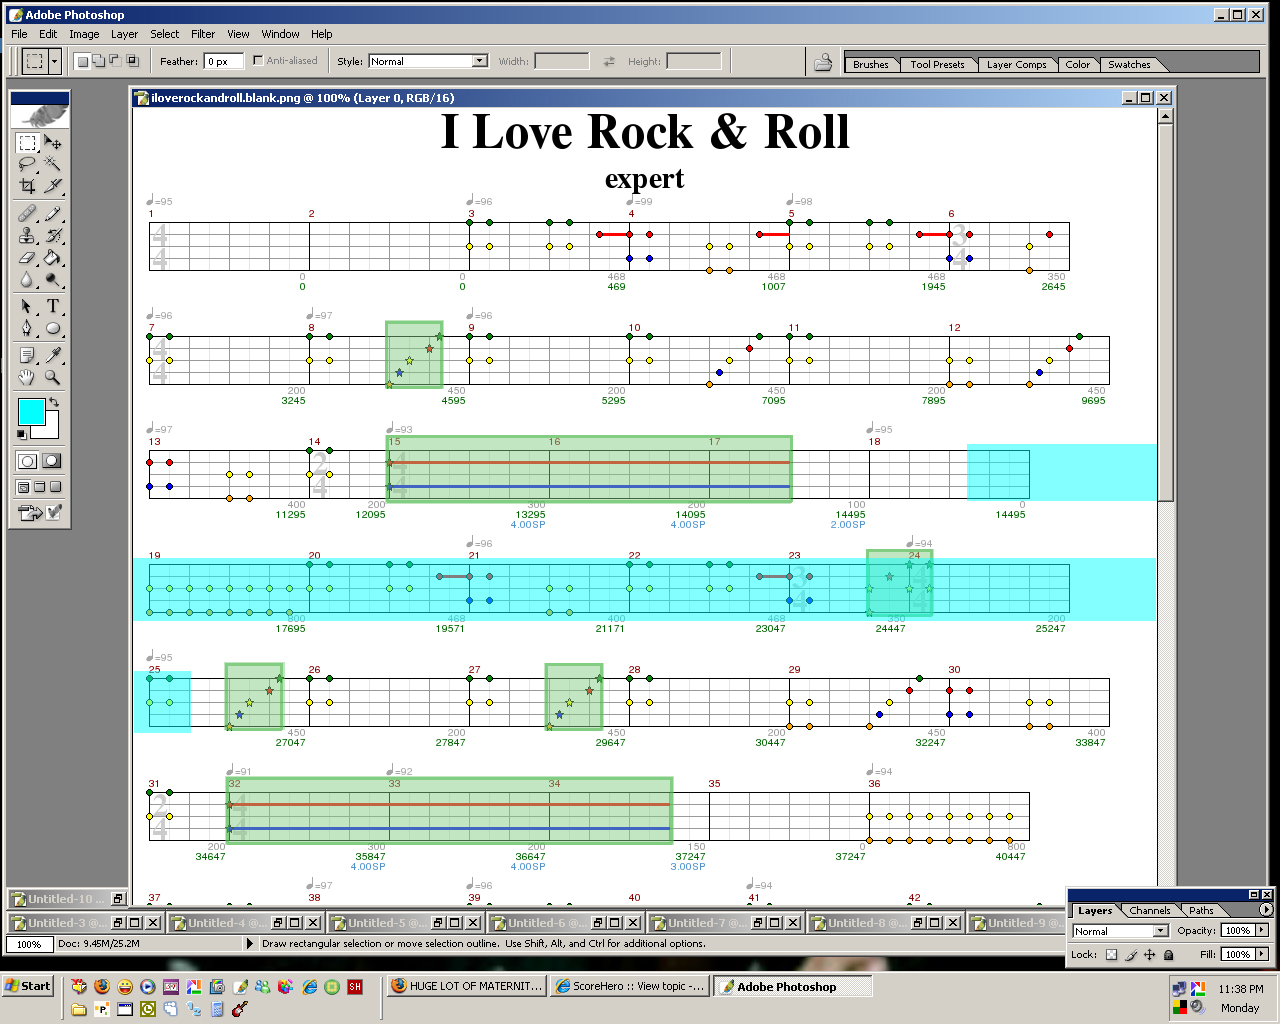Select the Eyedropper tool
1280x1024 pixels.
53,355
